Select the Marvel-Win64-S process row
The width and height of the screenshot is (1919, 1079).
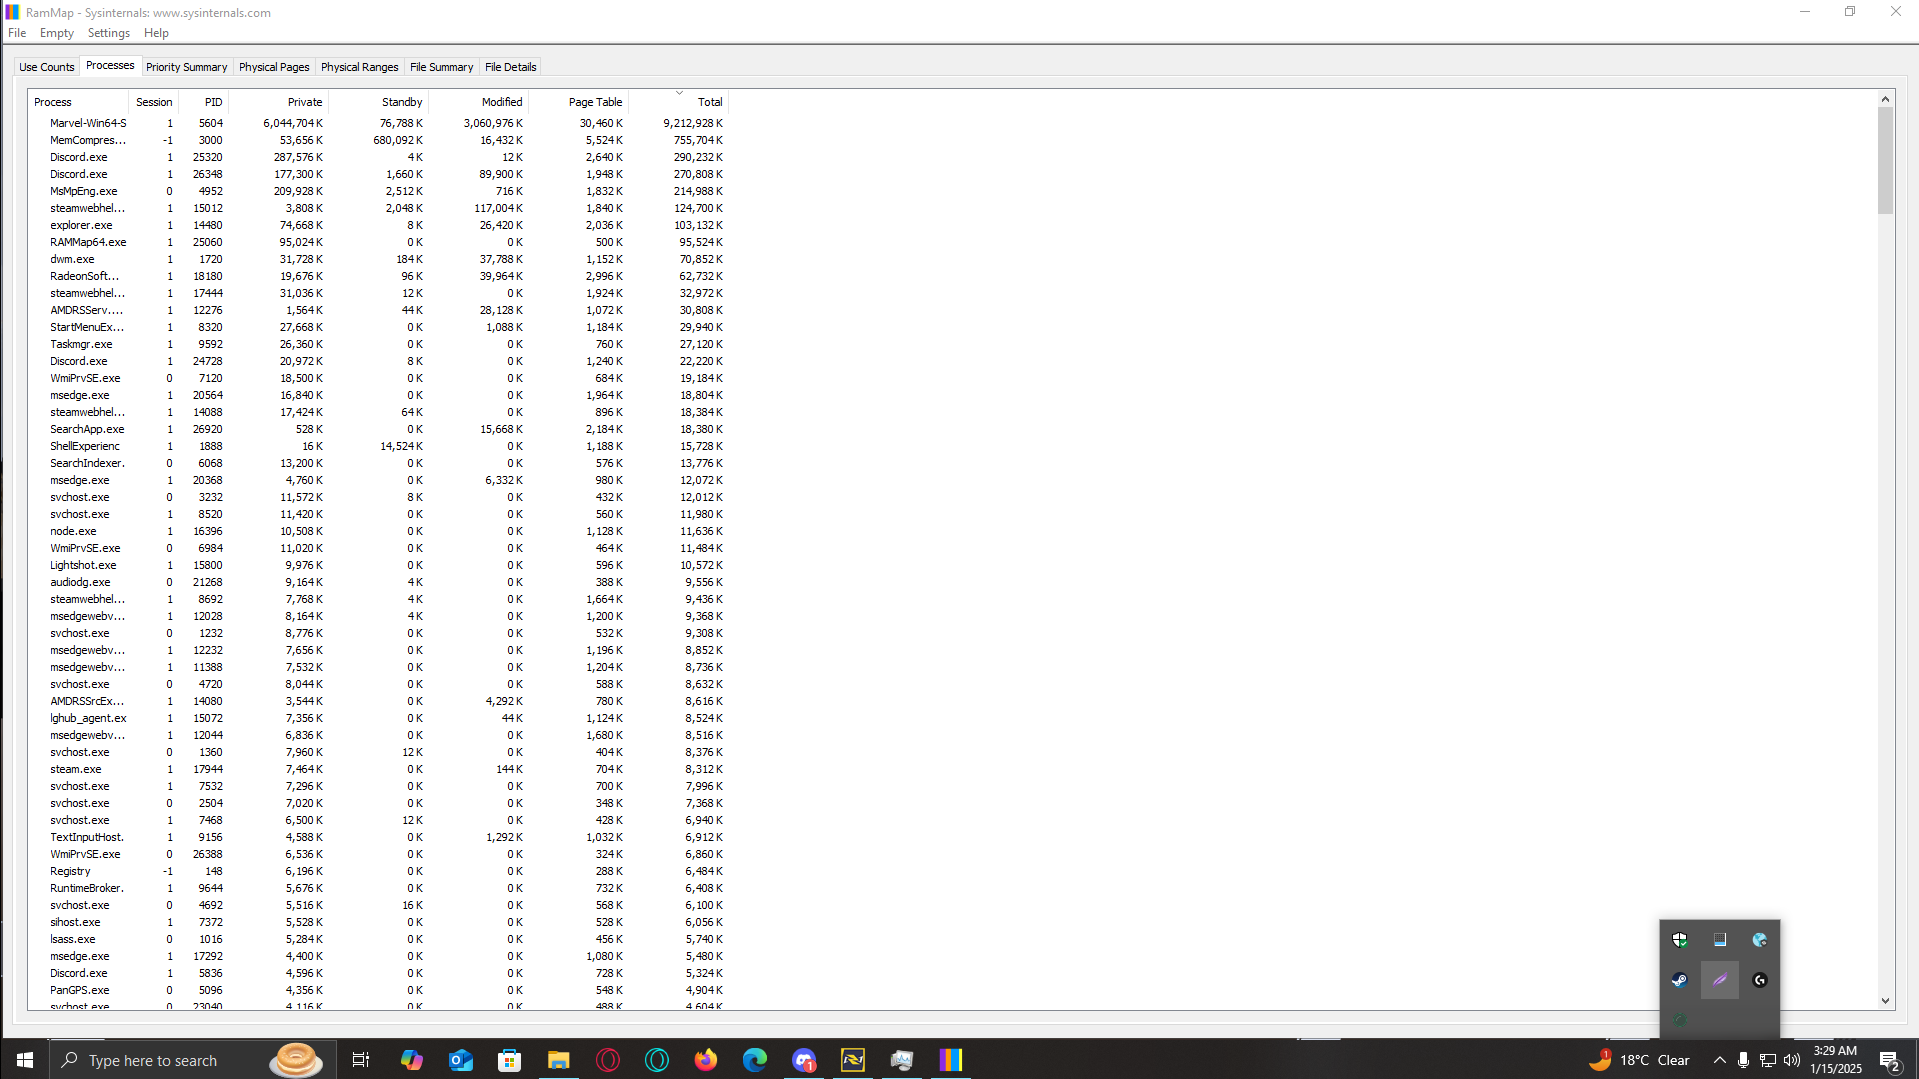click(x=379, y=123)
